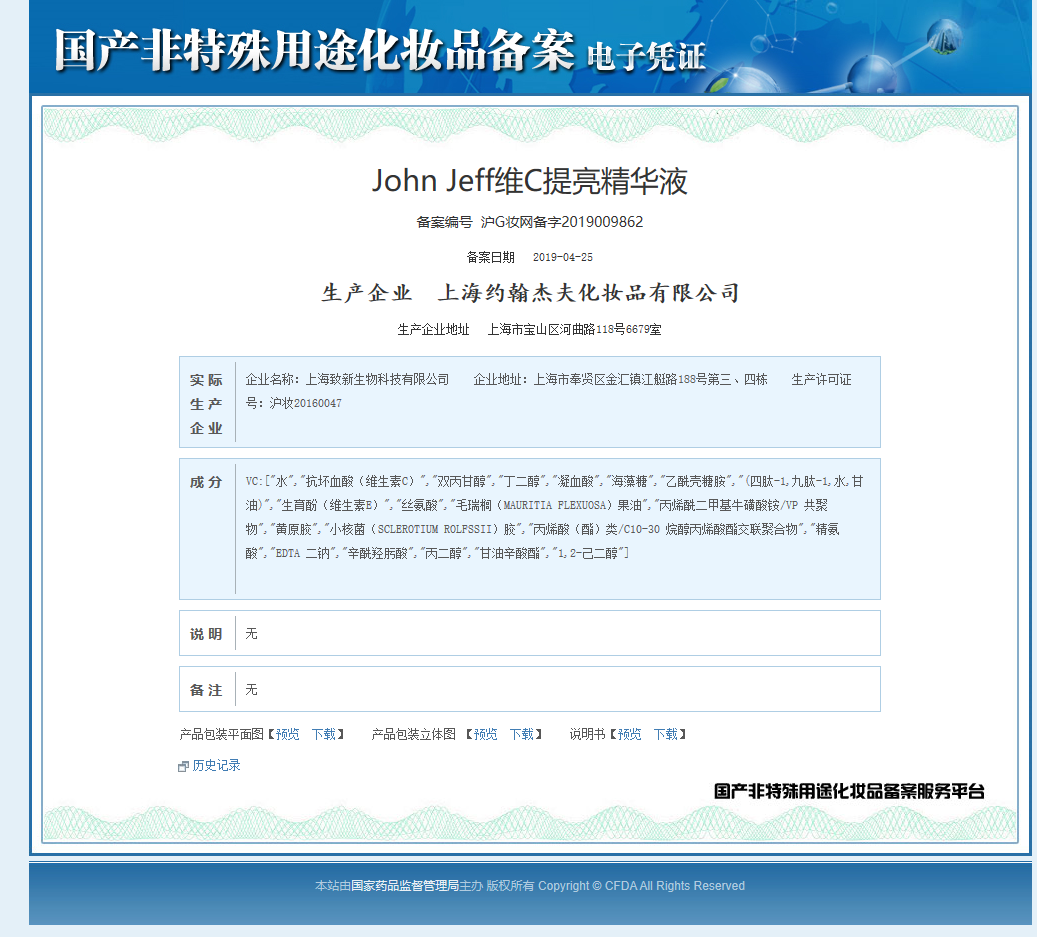Click the 企业地址 奉贤区金汇镇 address text
The image size is (1037, 937).
click(x=650, y=380)
